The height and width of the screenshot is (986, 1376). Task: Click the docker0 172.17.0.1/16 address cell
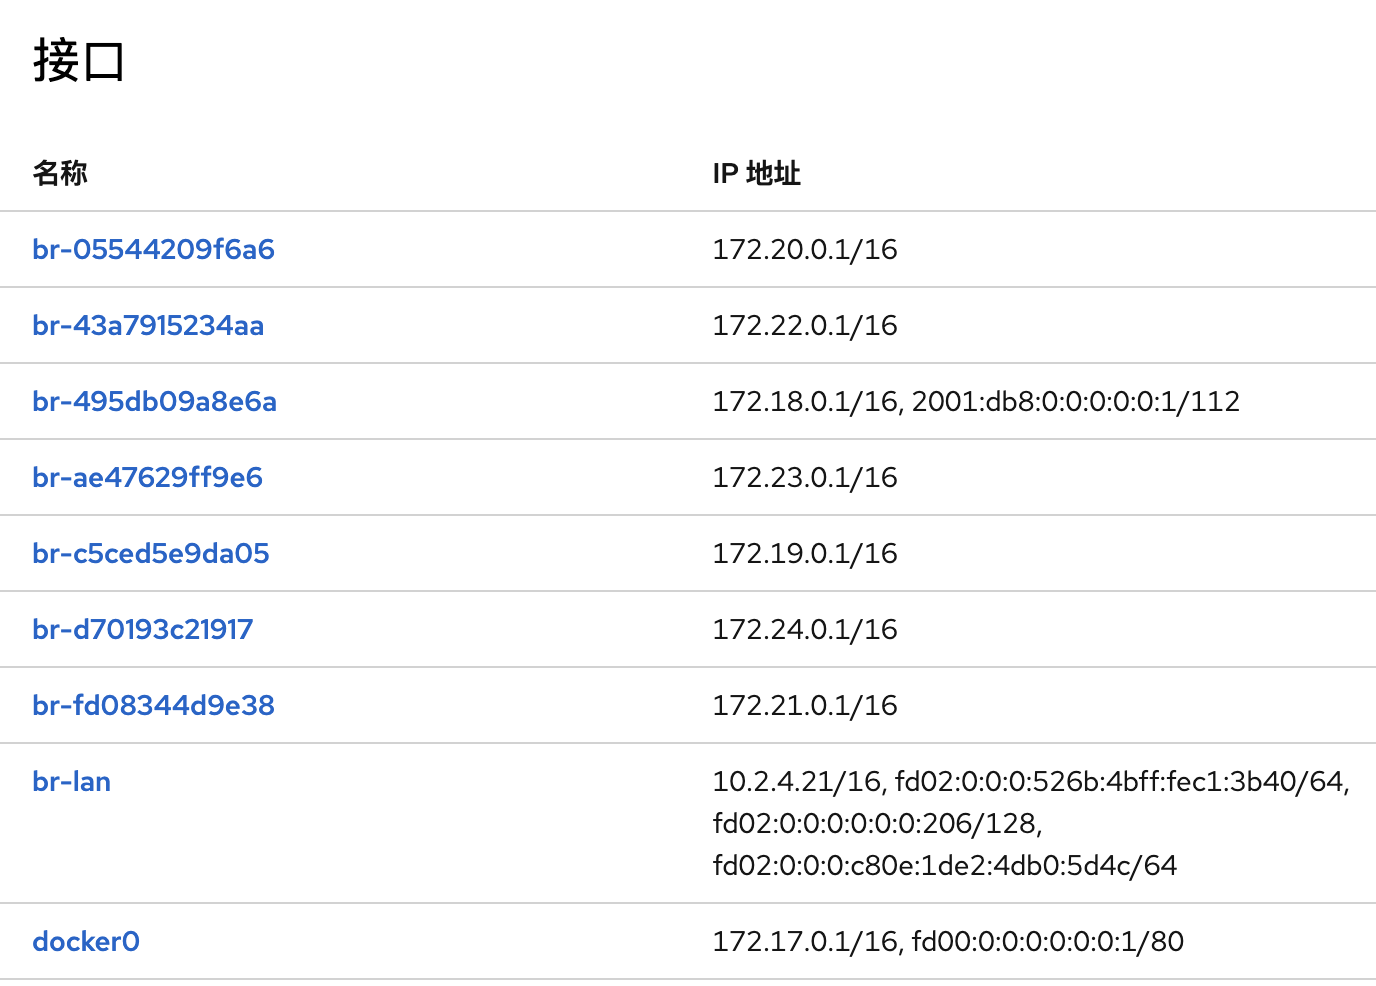click(804, 941)
